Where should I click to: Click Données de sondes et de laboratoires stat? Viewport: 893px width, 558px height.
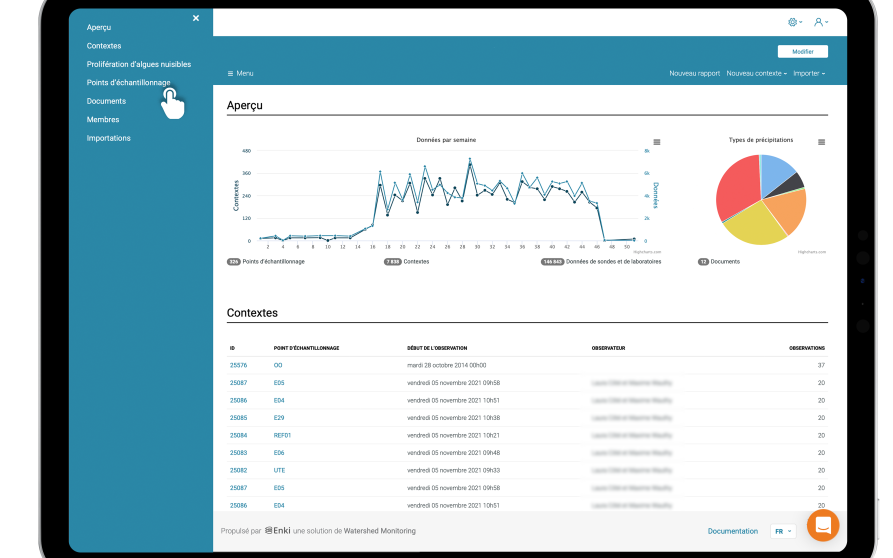pos(601,262)
